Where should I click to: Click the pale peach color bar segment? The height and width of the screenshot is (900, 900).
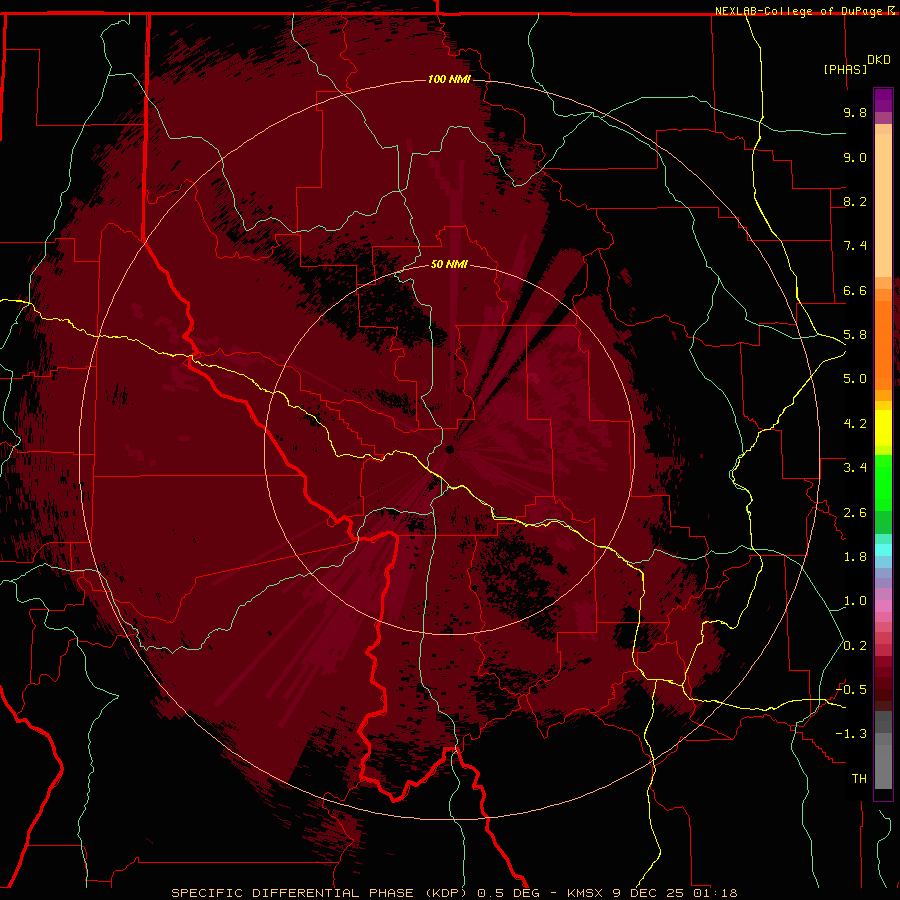point(883,205)
